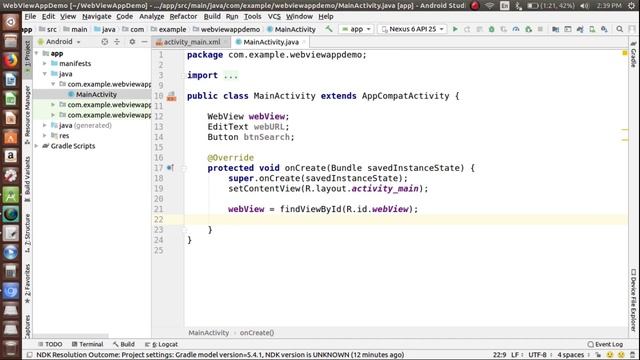Expand the folded import statement on line 3
This screenshot has height=360, width=640.
click(183, 76)
